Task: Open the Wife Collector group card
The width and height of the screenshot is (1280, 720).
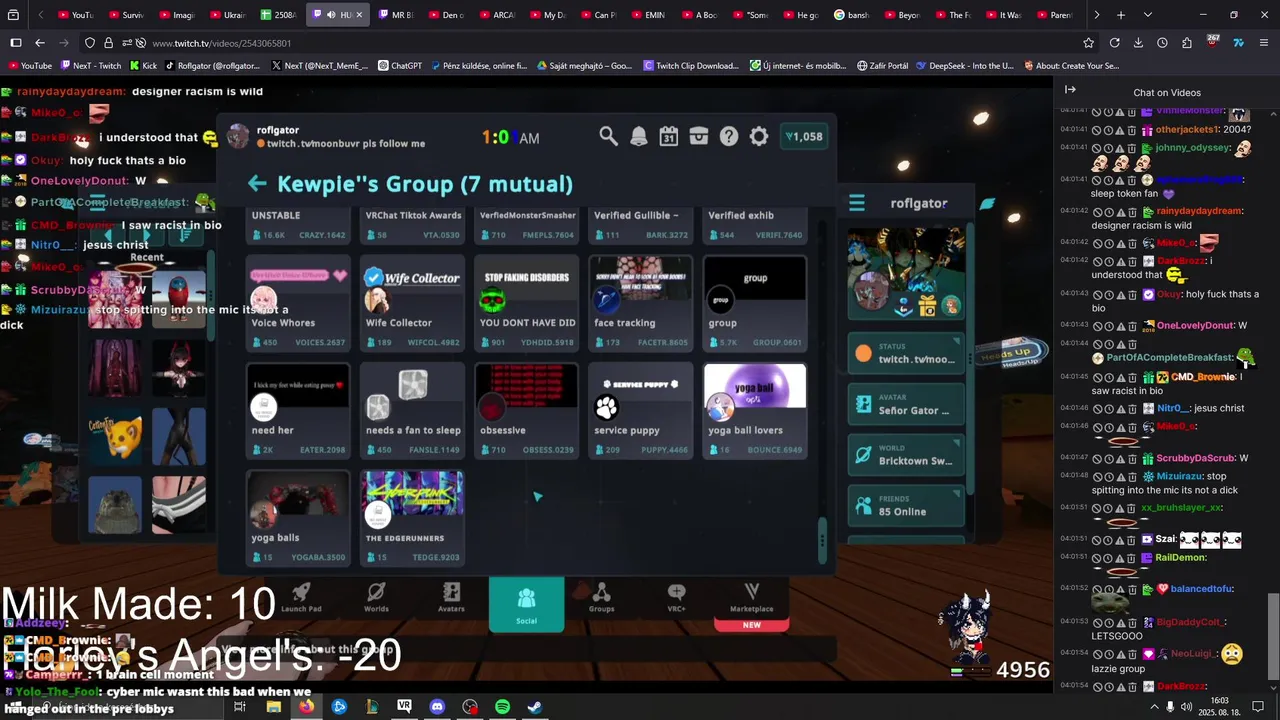Action: point(412,303)
